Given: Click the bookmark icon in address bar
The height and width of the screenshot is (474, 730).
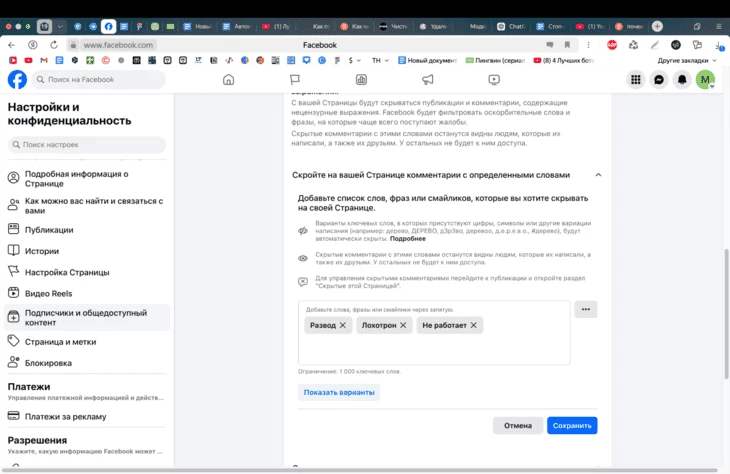Looking at the screenshot, I should coord(567,45).
